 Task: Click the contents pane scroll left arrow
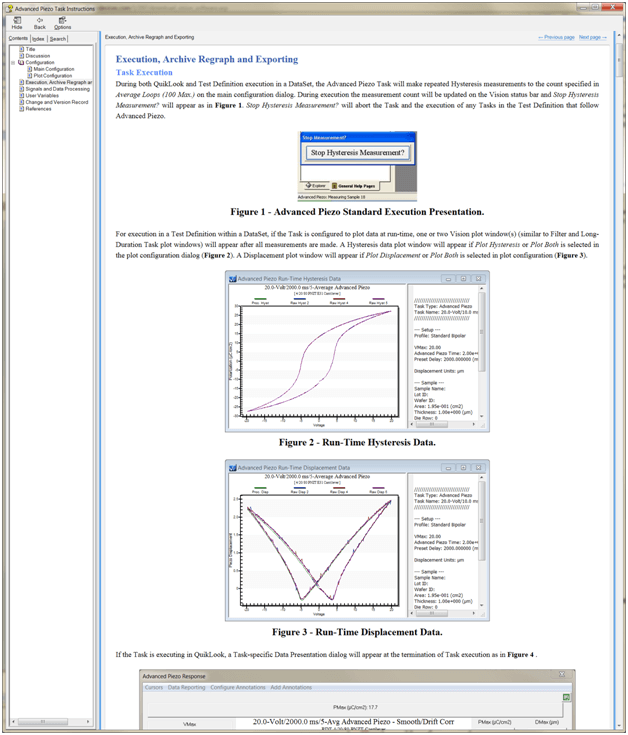[x=14, y=721]
